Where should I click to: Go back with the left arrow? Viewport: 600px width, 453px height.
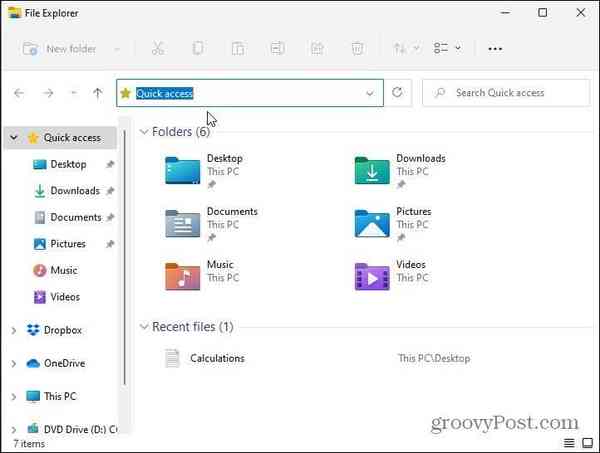[19, 93]
